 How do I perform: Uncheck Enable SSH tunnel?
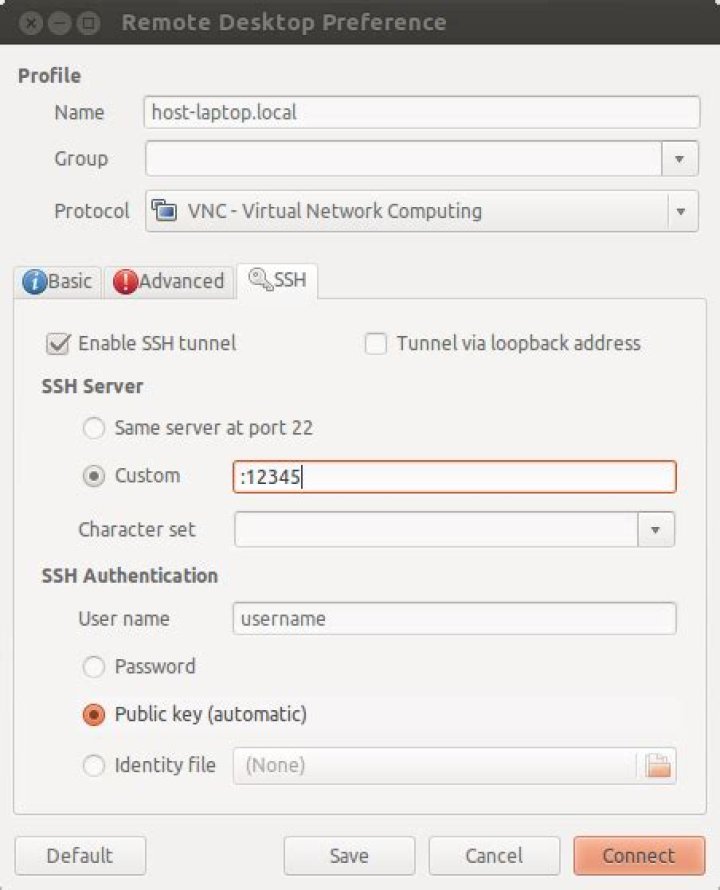(58, 344)
